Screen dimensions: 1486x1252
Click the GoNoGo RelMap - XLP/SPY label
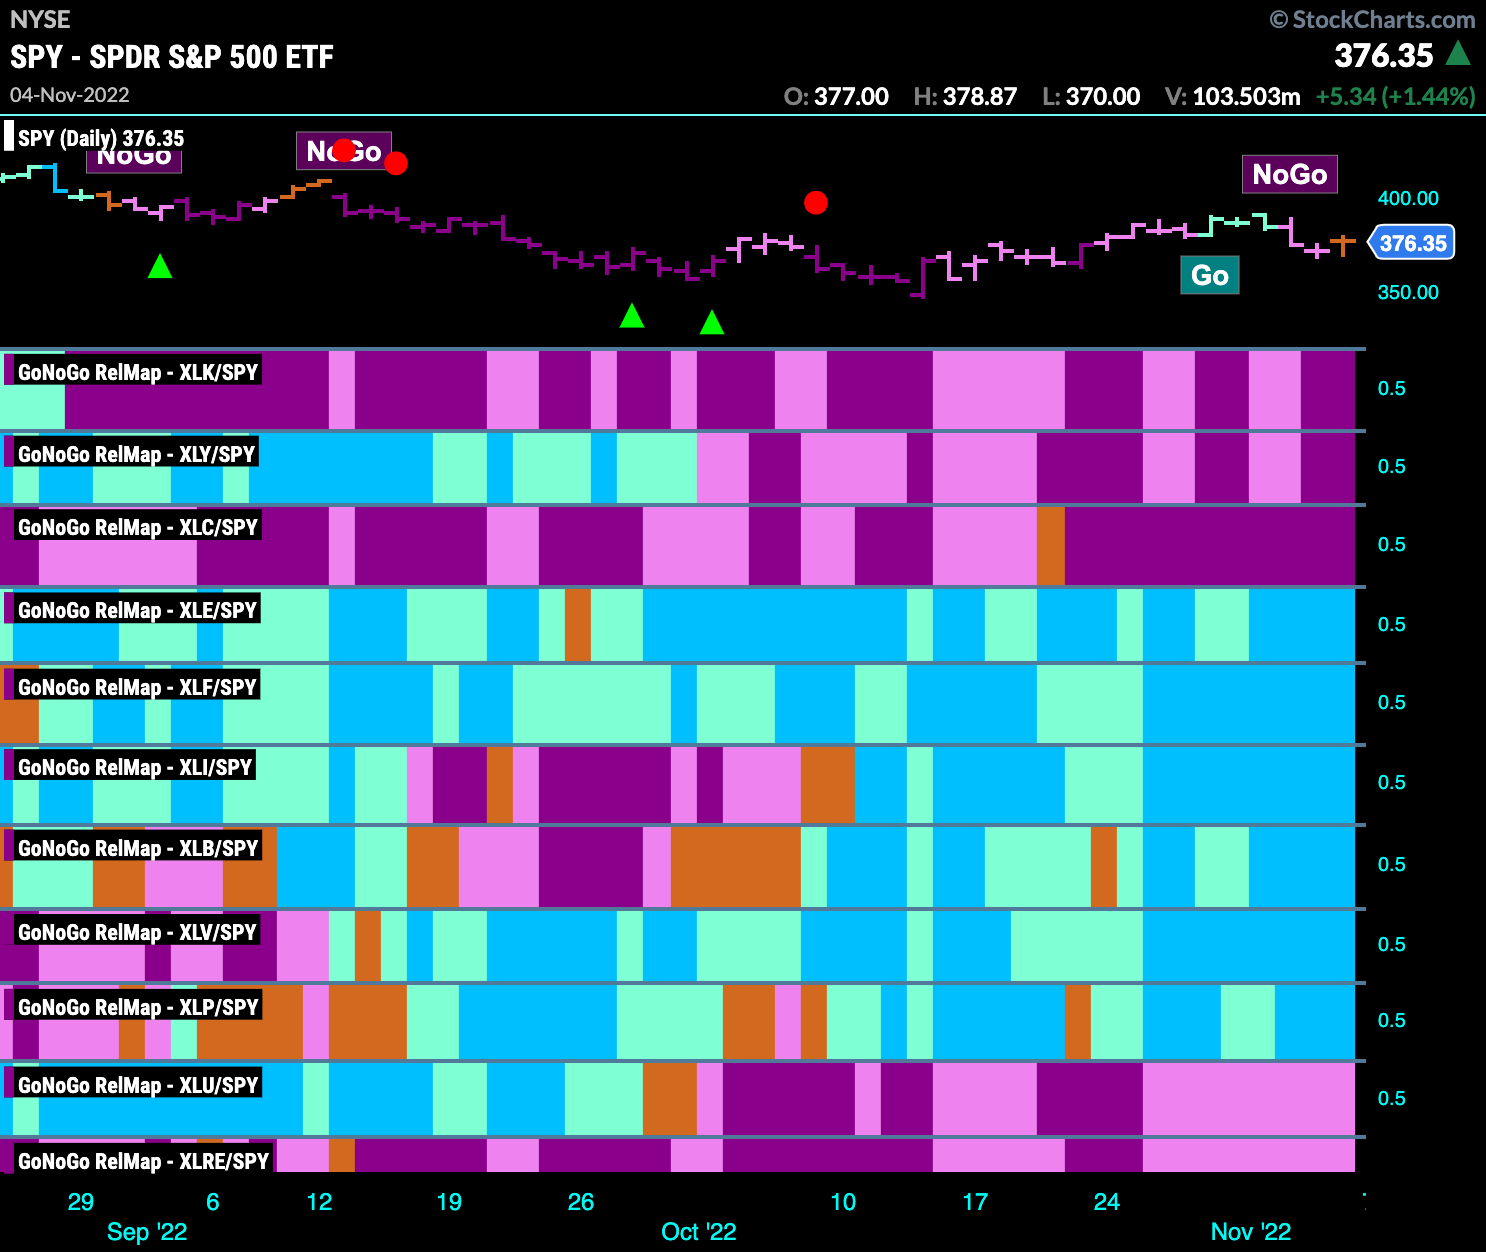point(138,1007)
